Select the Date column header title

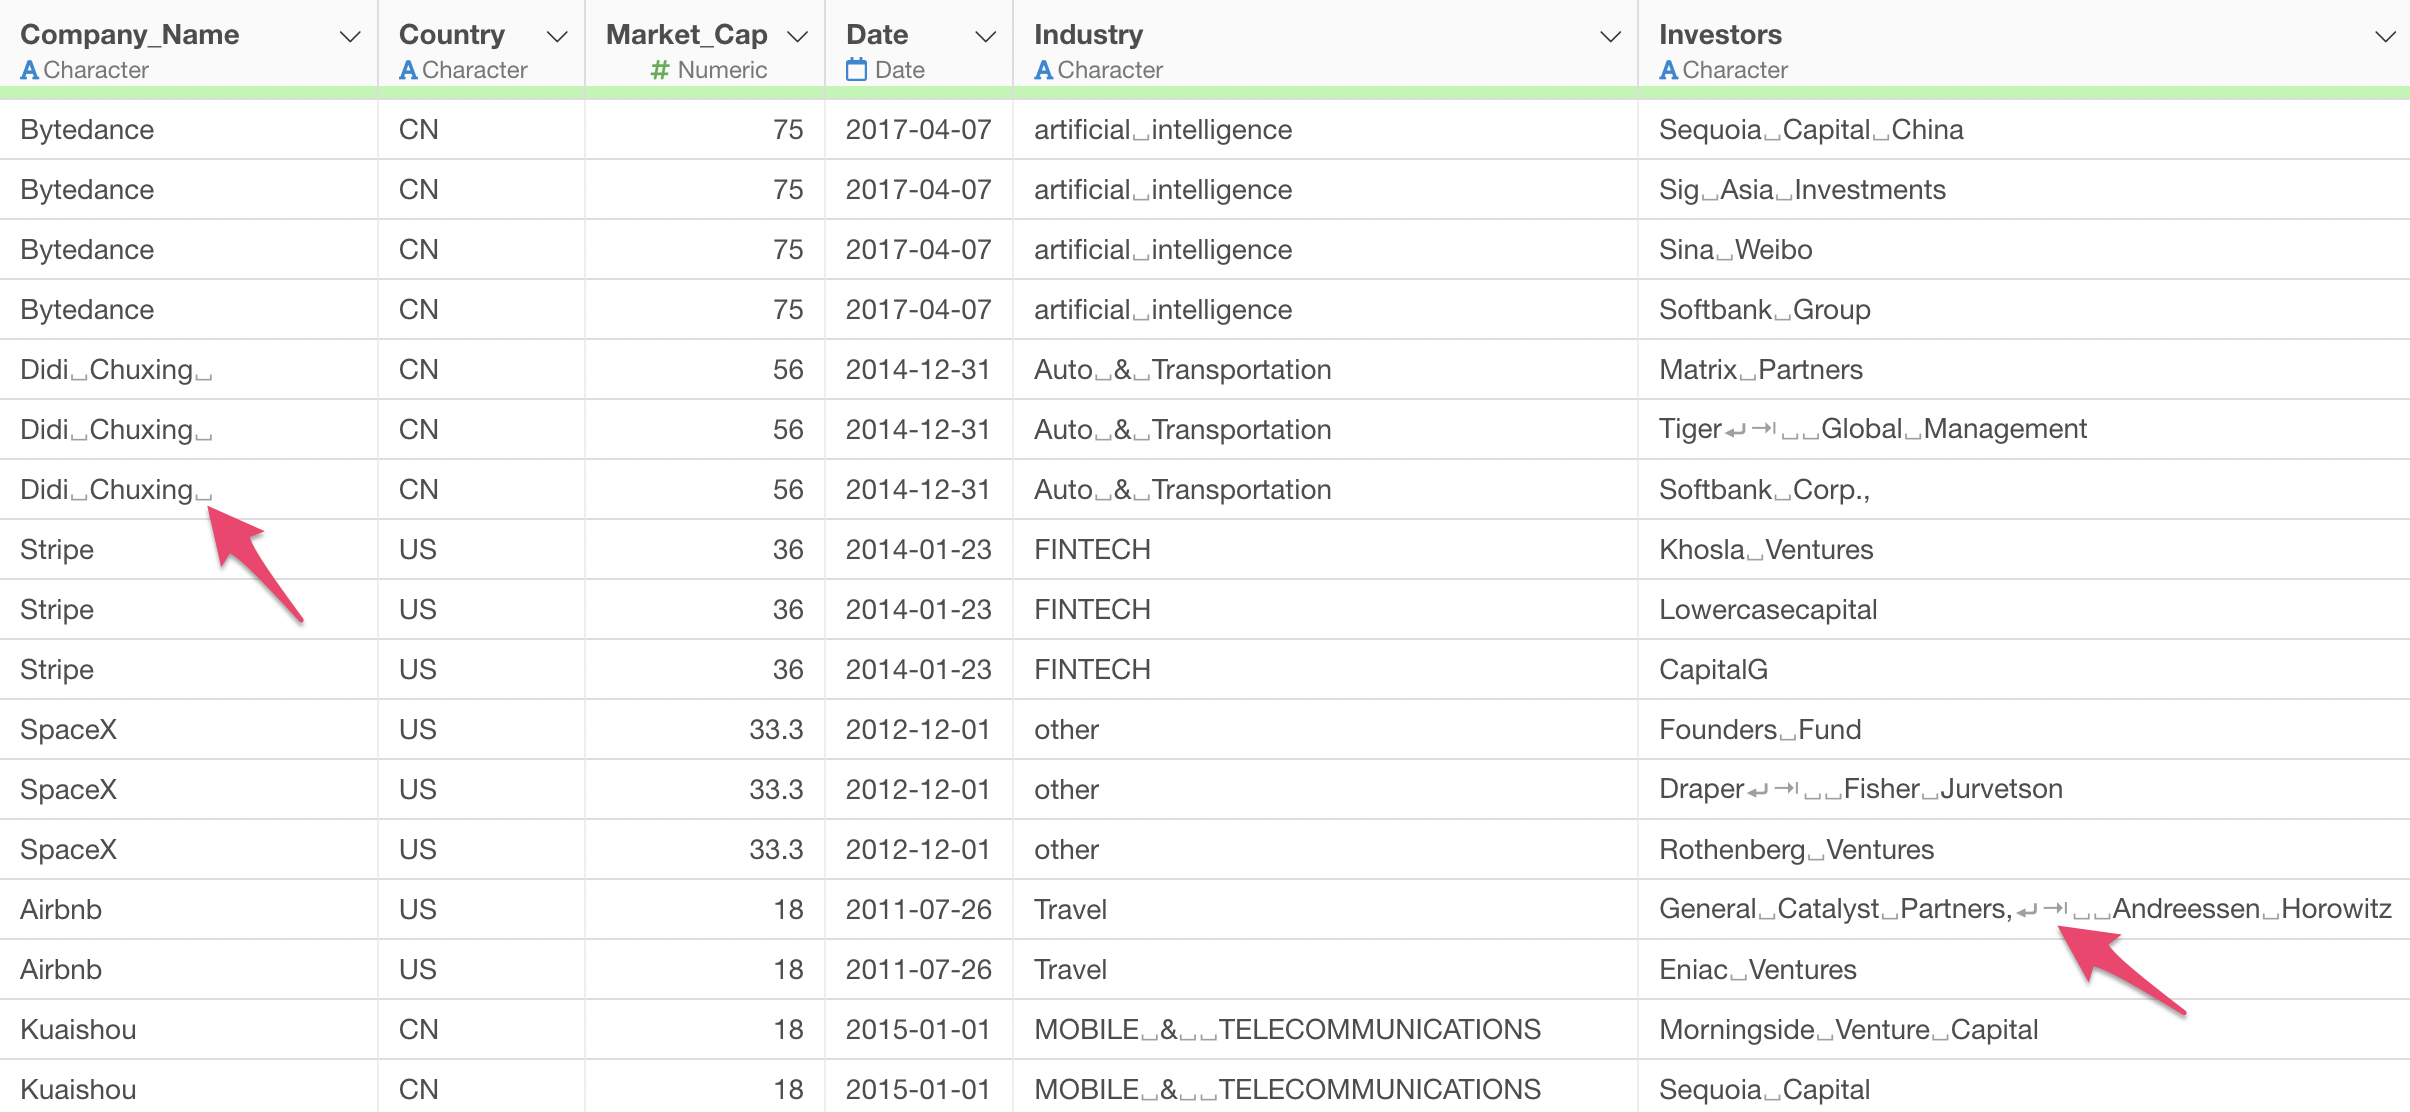877,35
